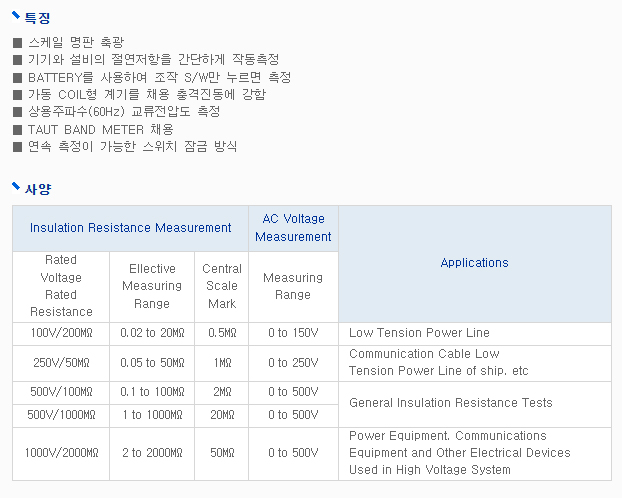Click the 100V/200MΩ rated voltage cell
The height and width of the screenshot is (498, 622).
coord(61,333)
